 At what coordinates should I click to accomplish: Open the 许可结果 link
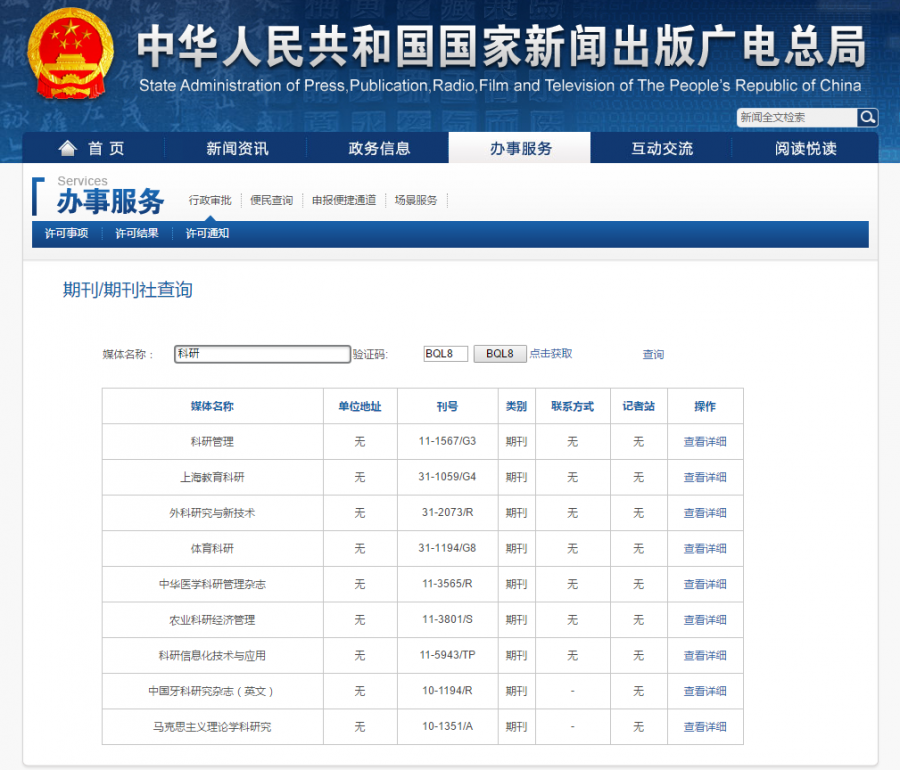tap(137, 233)
